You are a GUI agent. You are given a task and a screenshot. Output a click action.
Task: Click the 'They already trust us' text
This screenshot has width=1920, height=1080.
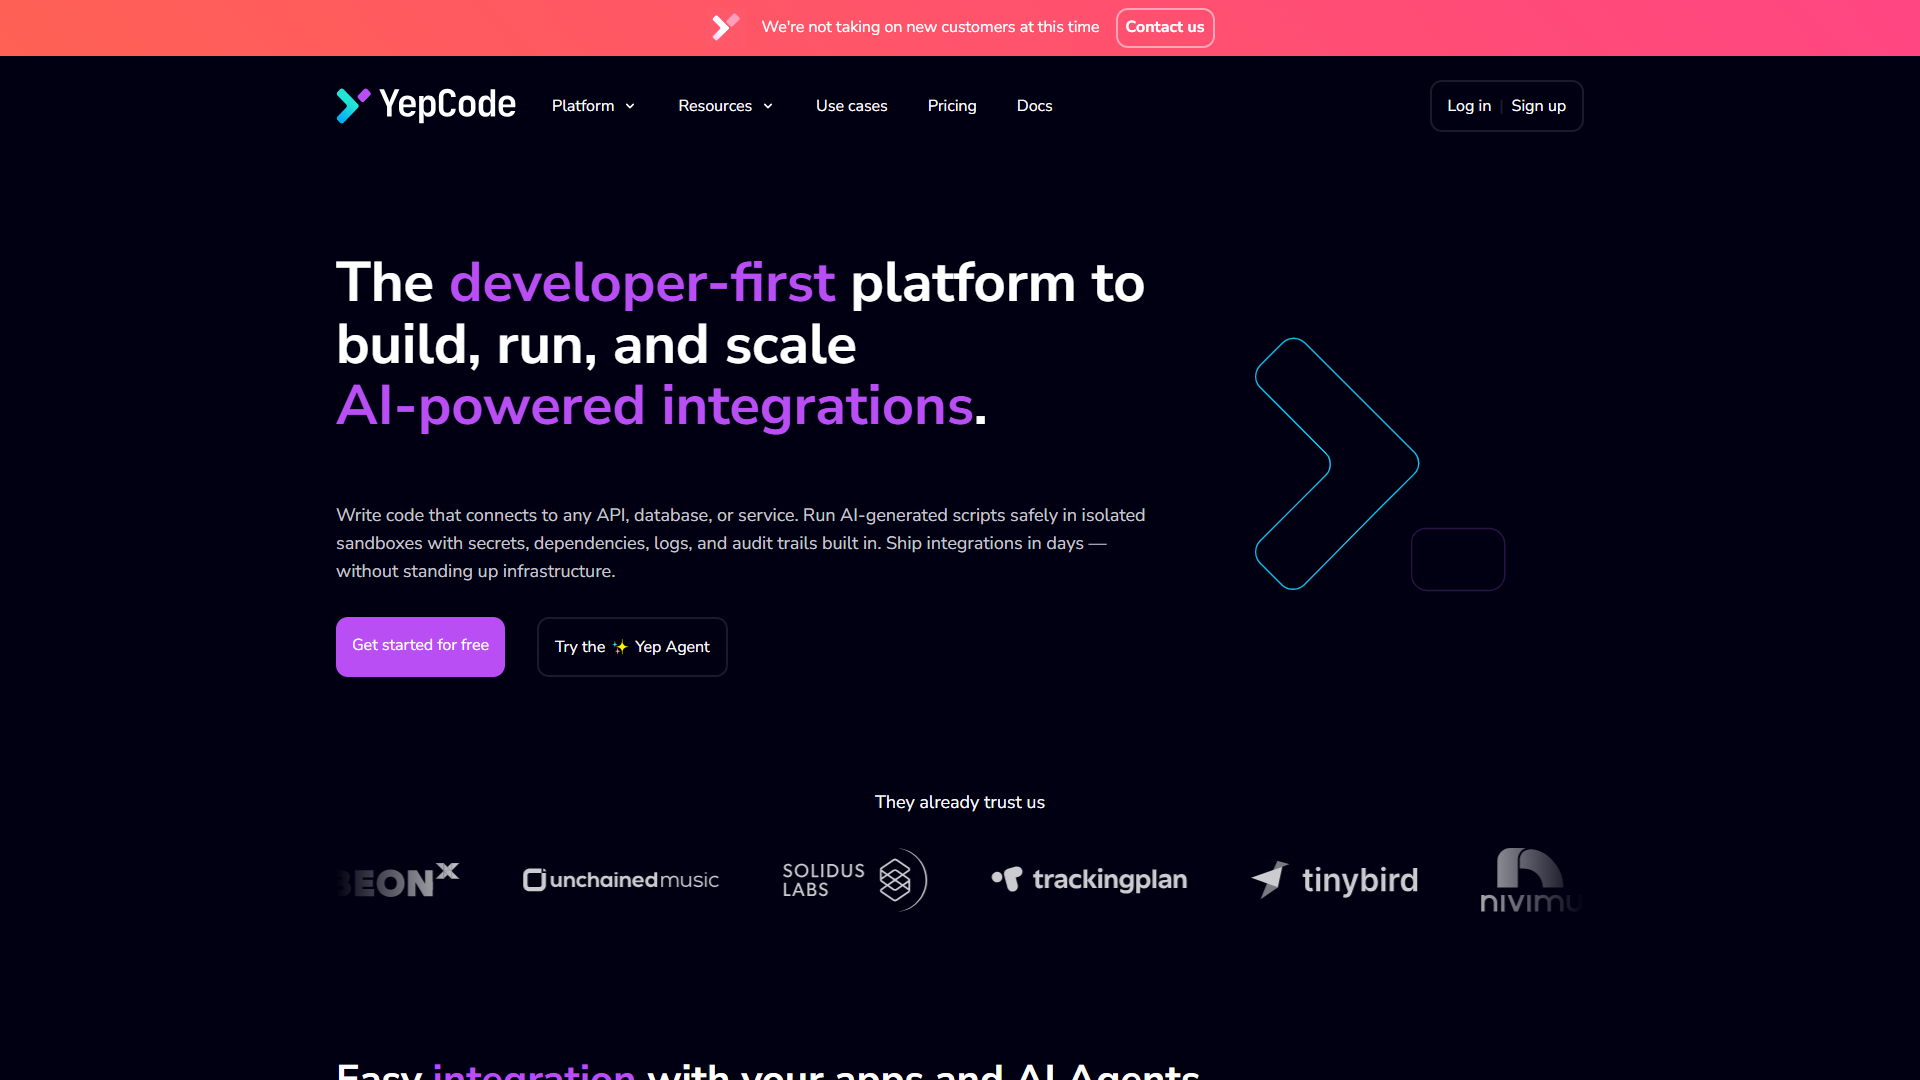[x=960, y=802]
